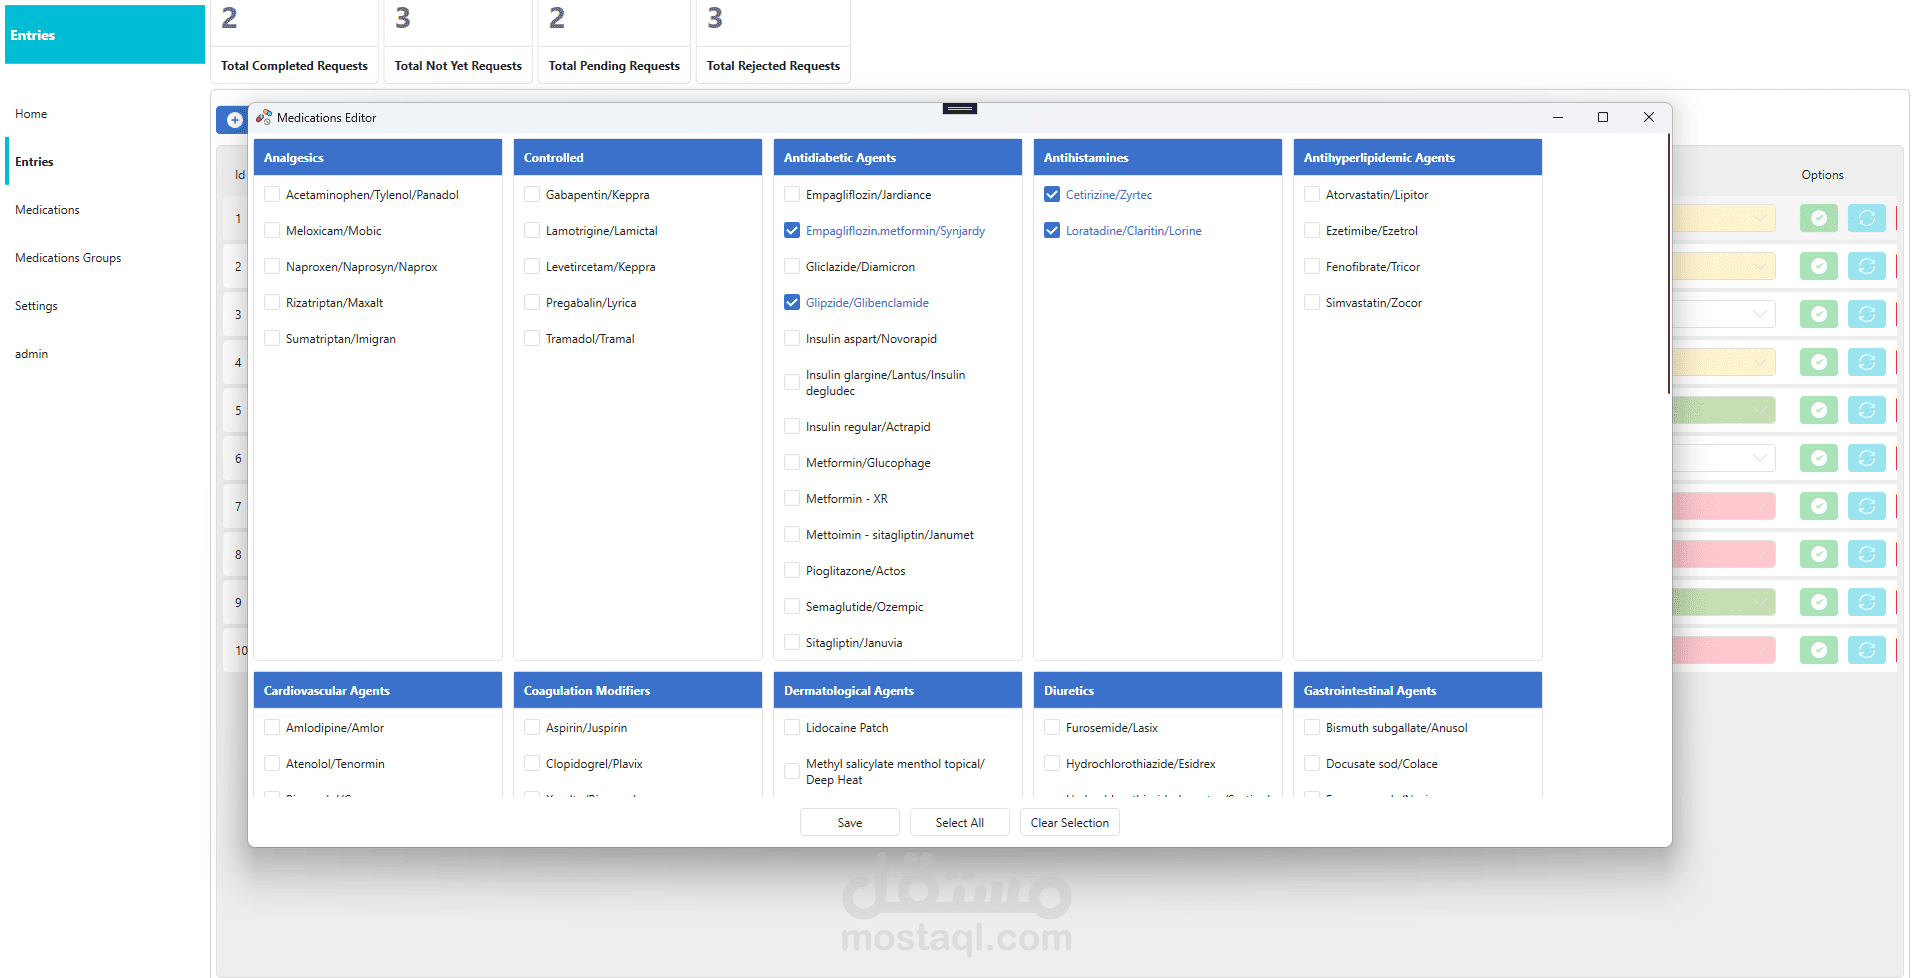
Task: Go to Home in the sidebar
Action: point(105,114)
